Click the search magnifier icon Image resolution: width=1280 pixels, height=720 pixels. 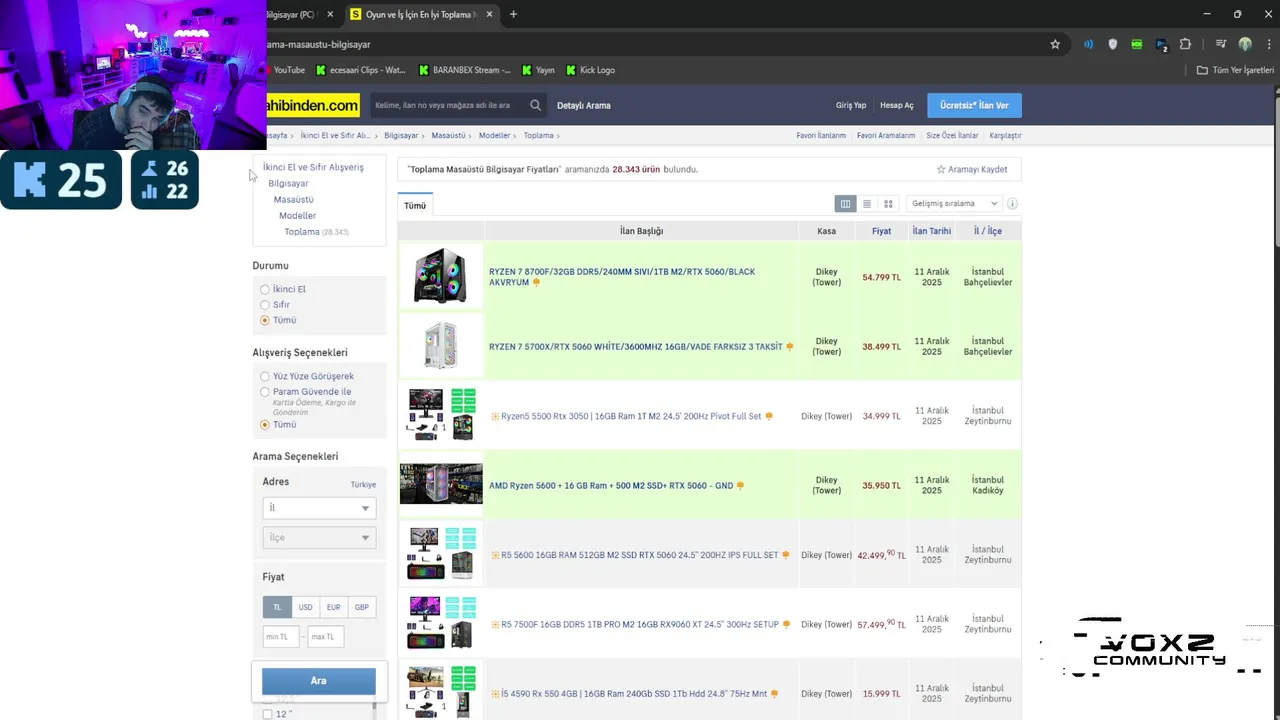point(536,105)
